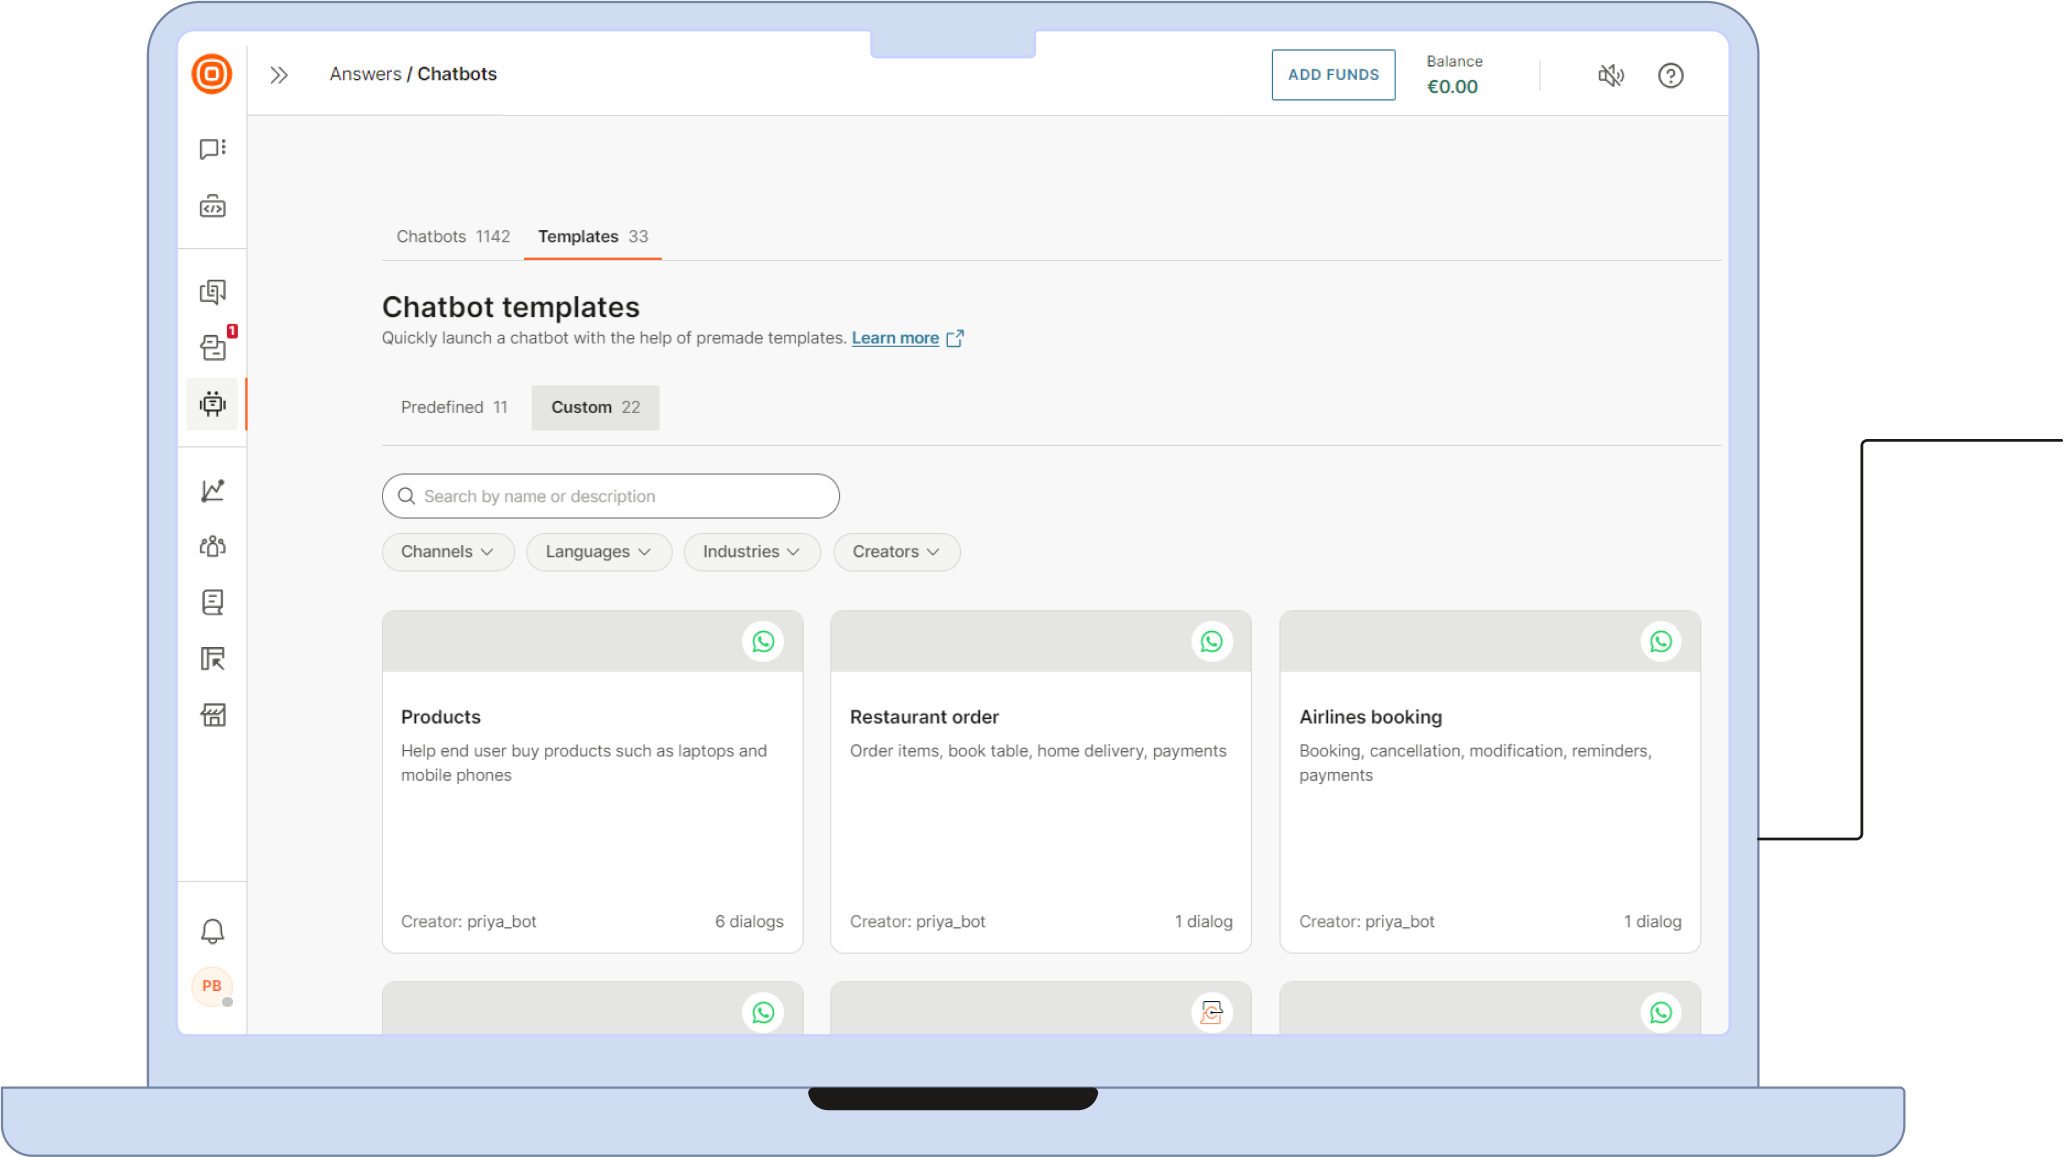Toggle the muted sound speaker icon
Viewport: 2064px width, 1157px height.
coord(1610,75)
